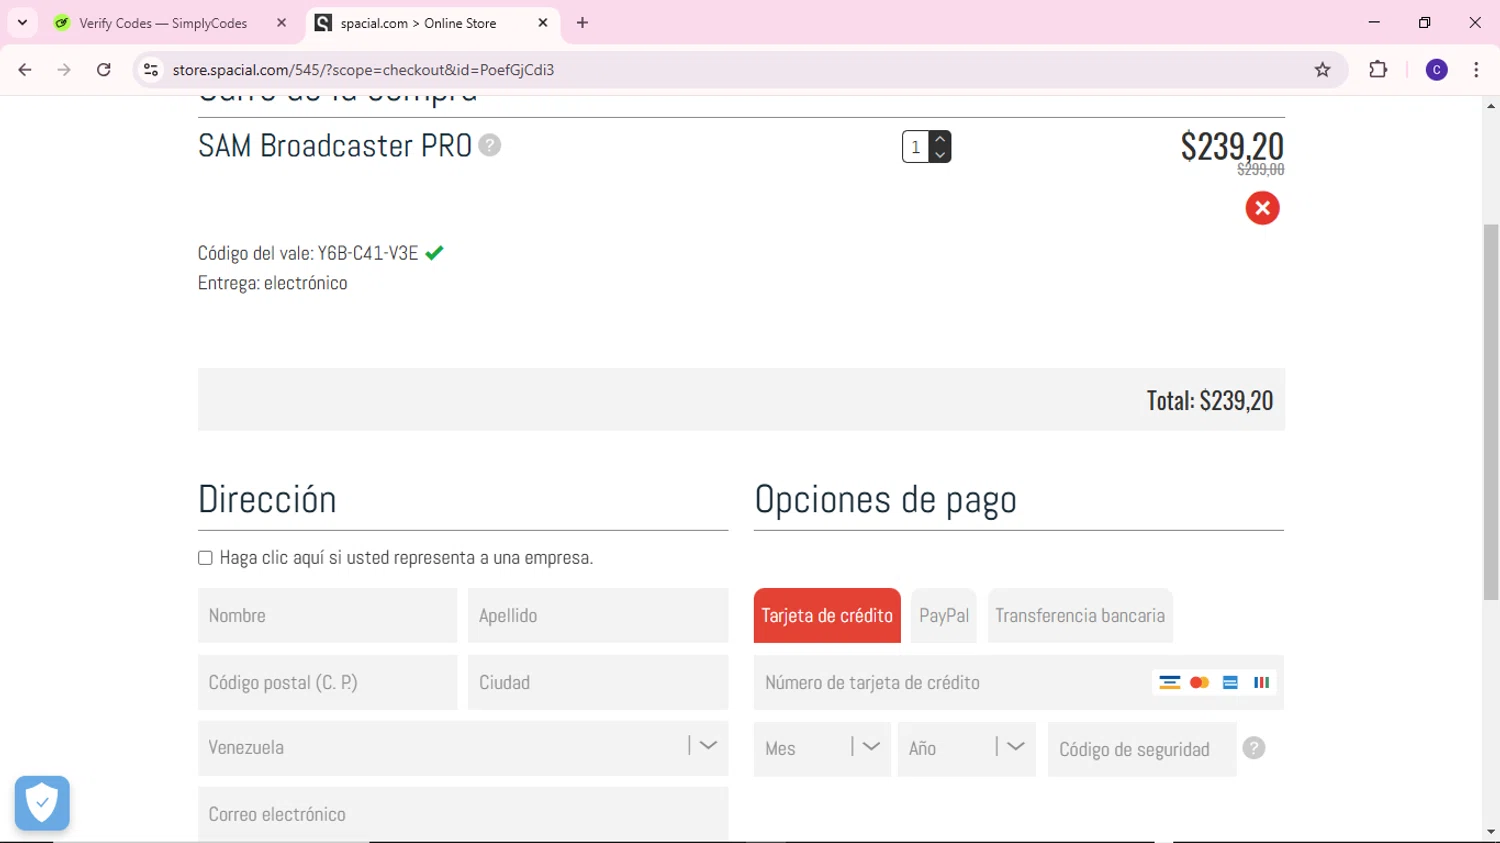This screenshot has width=1500, height=843.
Task: Increase the product quantity using the up arrow
Action: point(940,139)
